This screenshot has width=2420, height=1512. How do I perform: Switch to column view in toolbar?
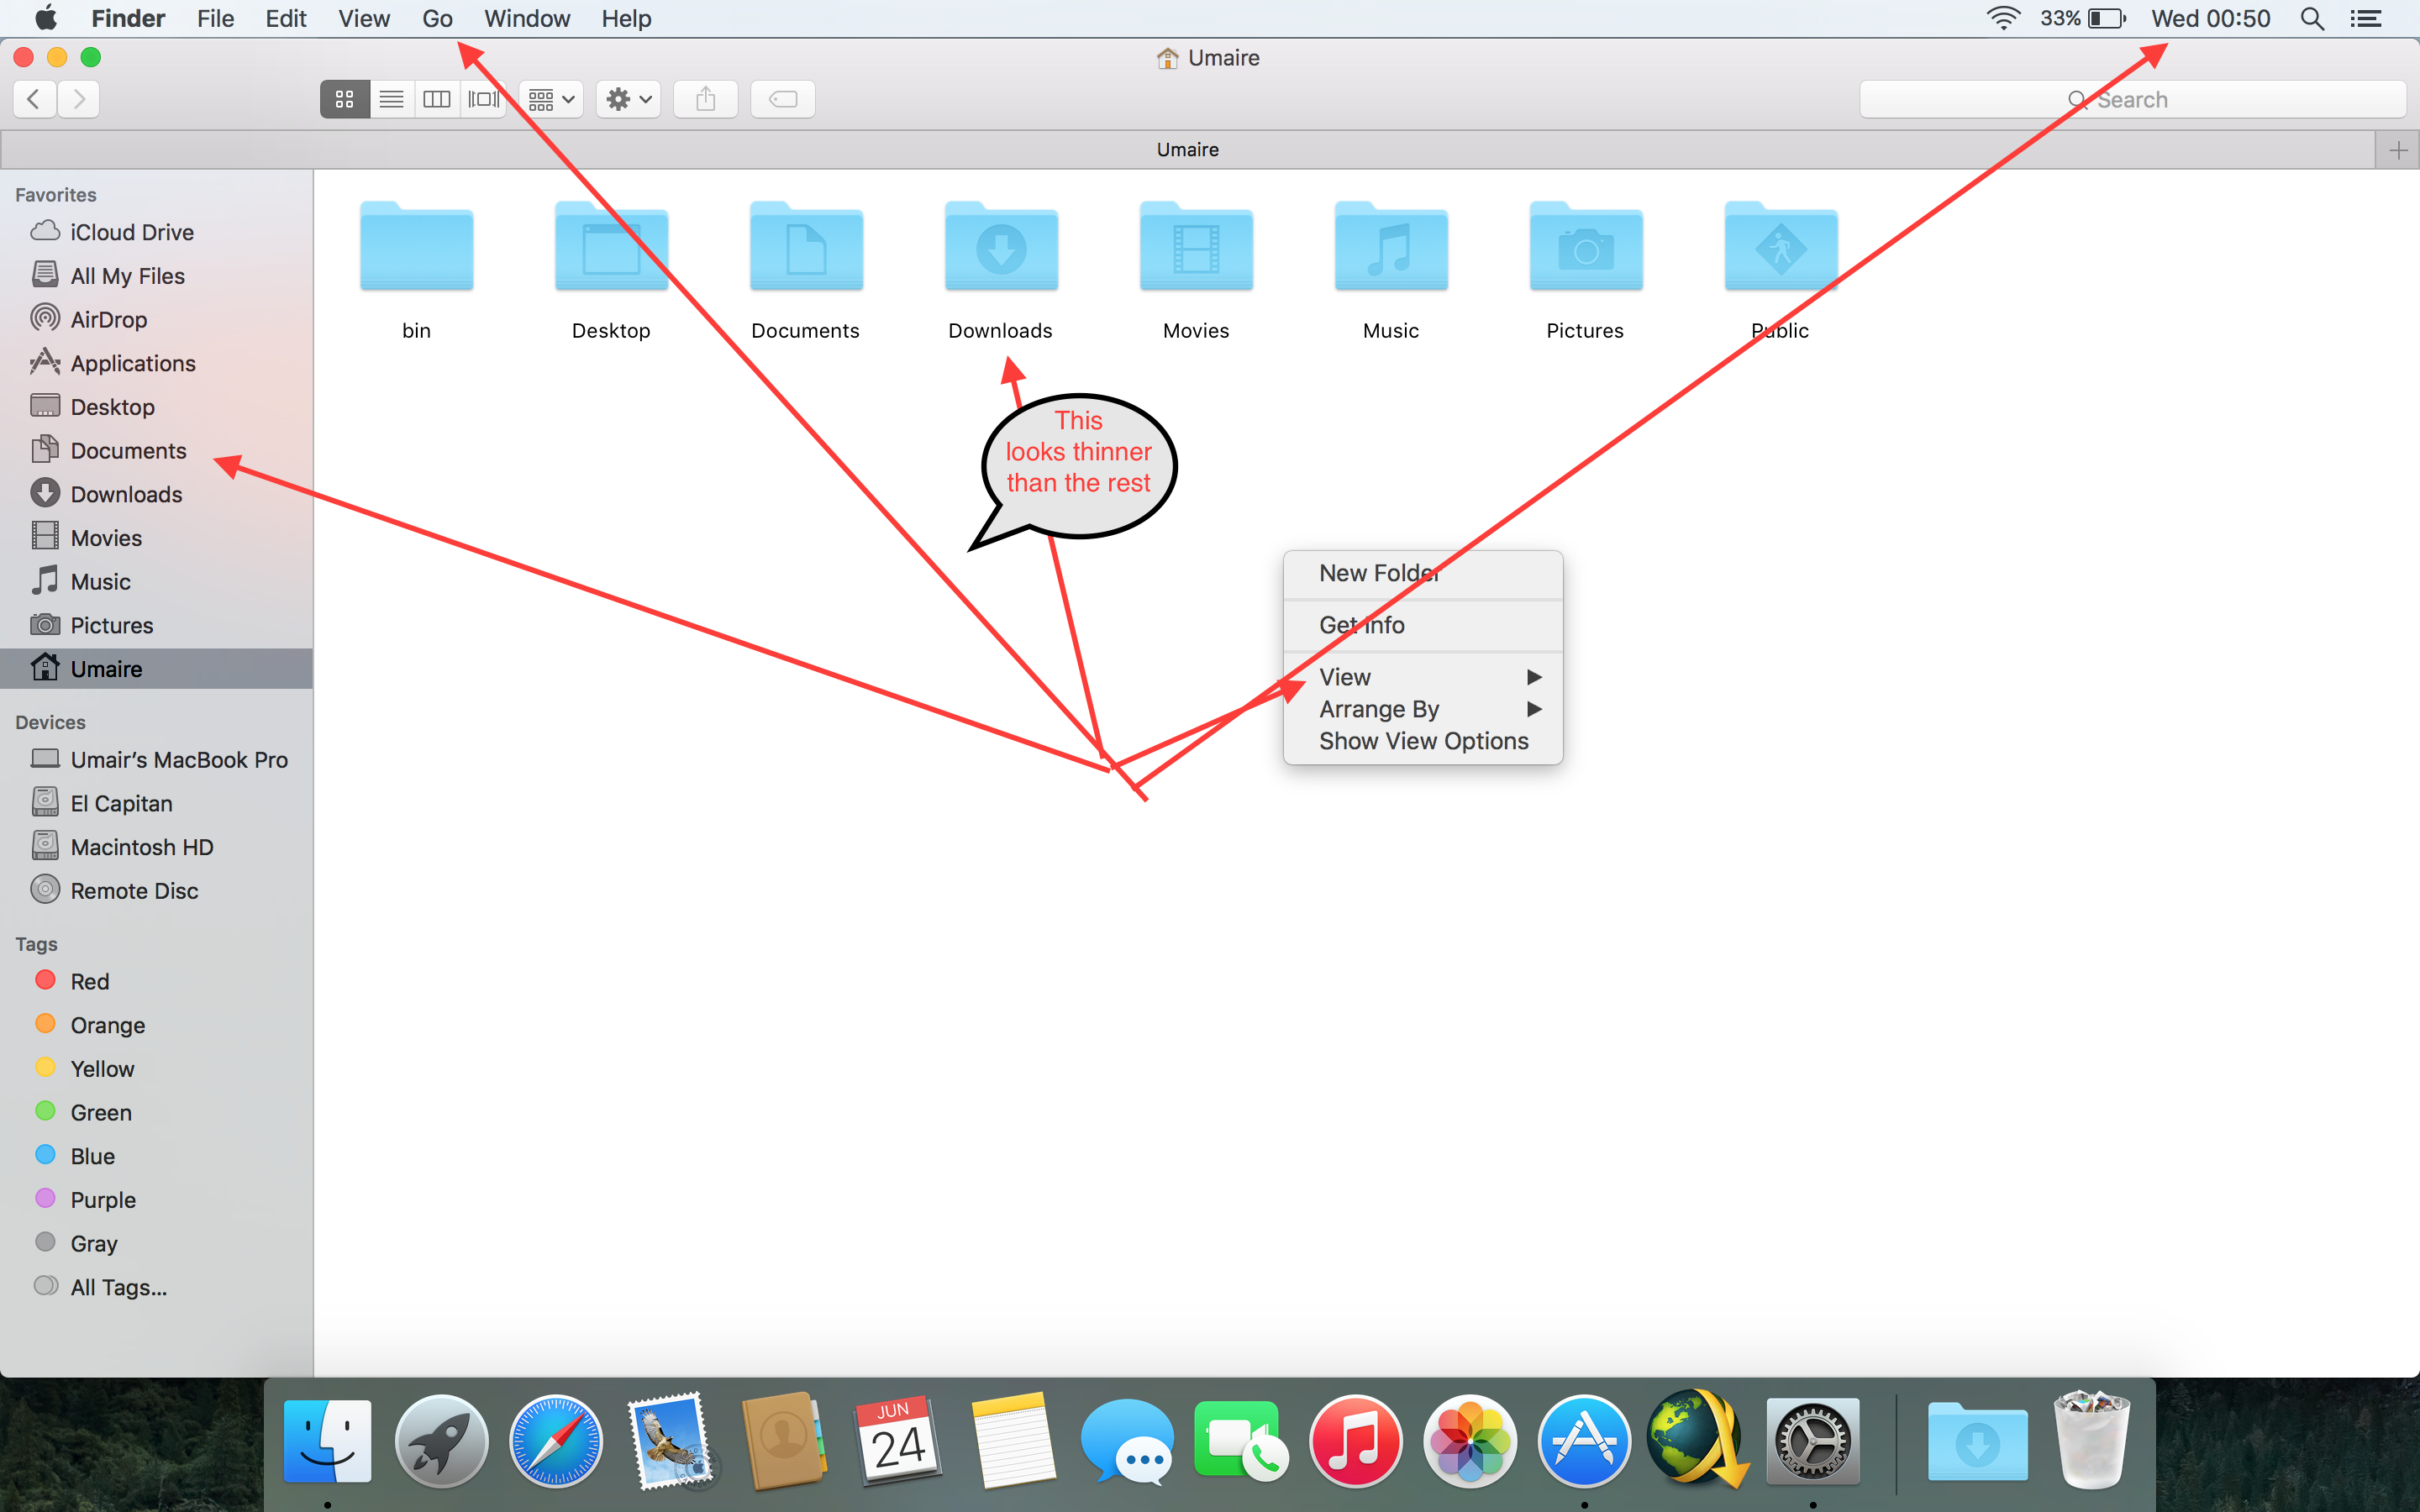tap(437, 99)
